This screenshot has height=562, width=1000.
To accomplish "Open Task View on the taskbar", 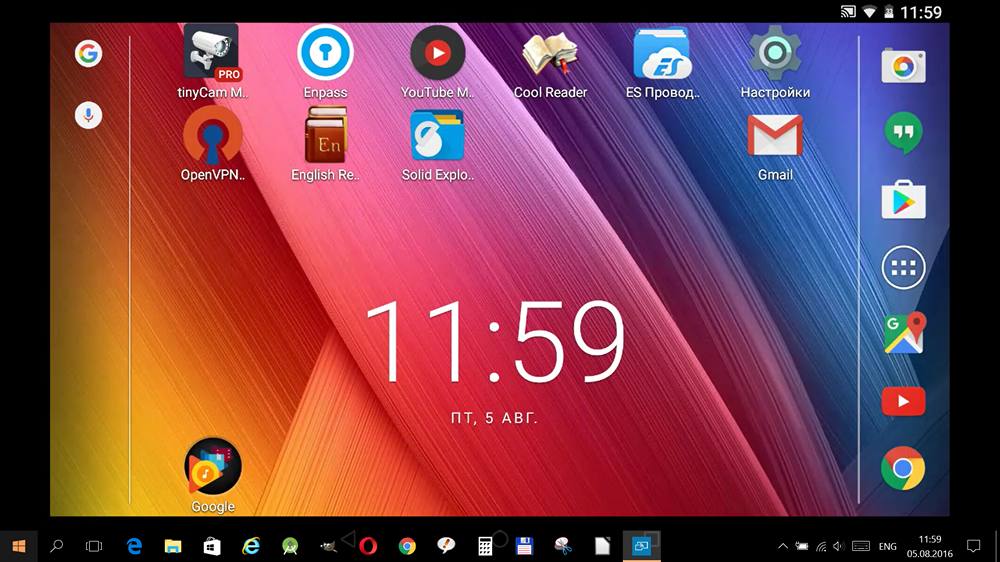I will pyautogui.click(x=94, y=546).
